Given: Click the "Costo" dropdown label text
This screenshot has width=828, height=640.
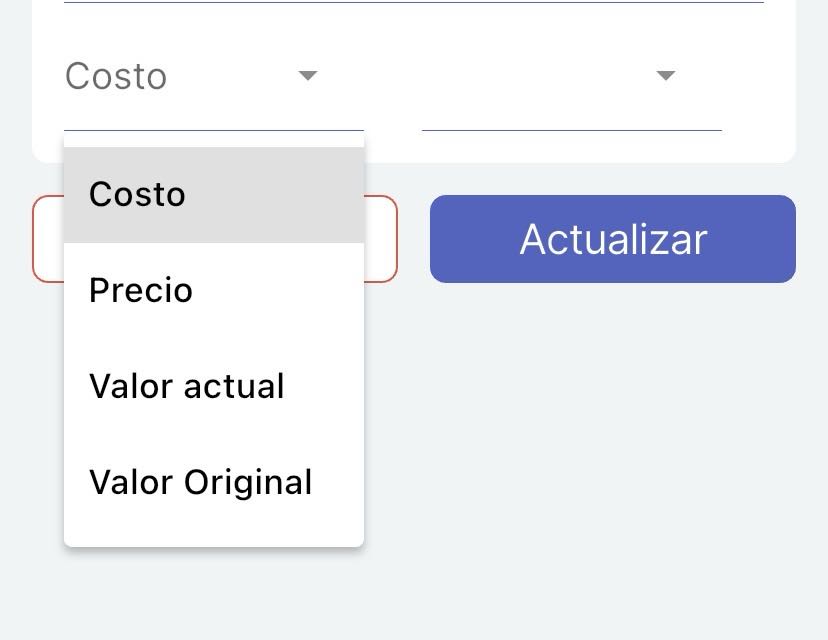Looking at the screenshot, I should tap(115, 75).
